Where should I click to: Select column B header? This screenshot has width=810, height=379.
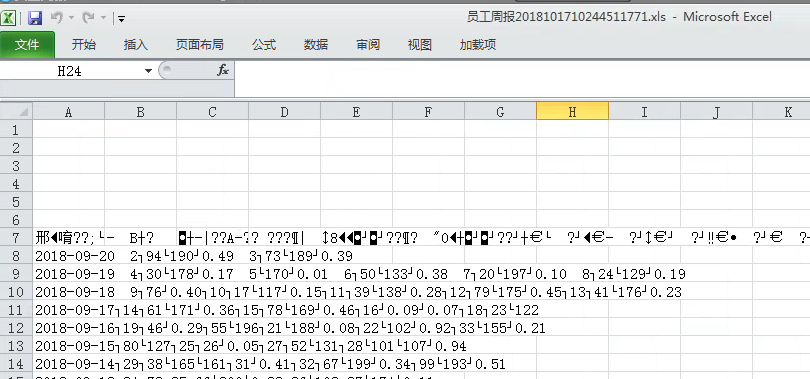[x=141, y=112]
